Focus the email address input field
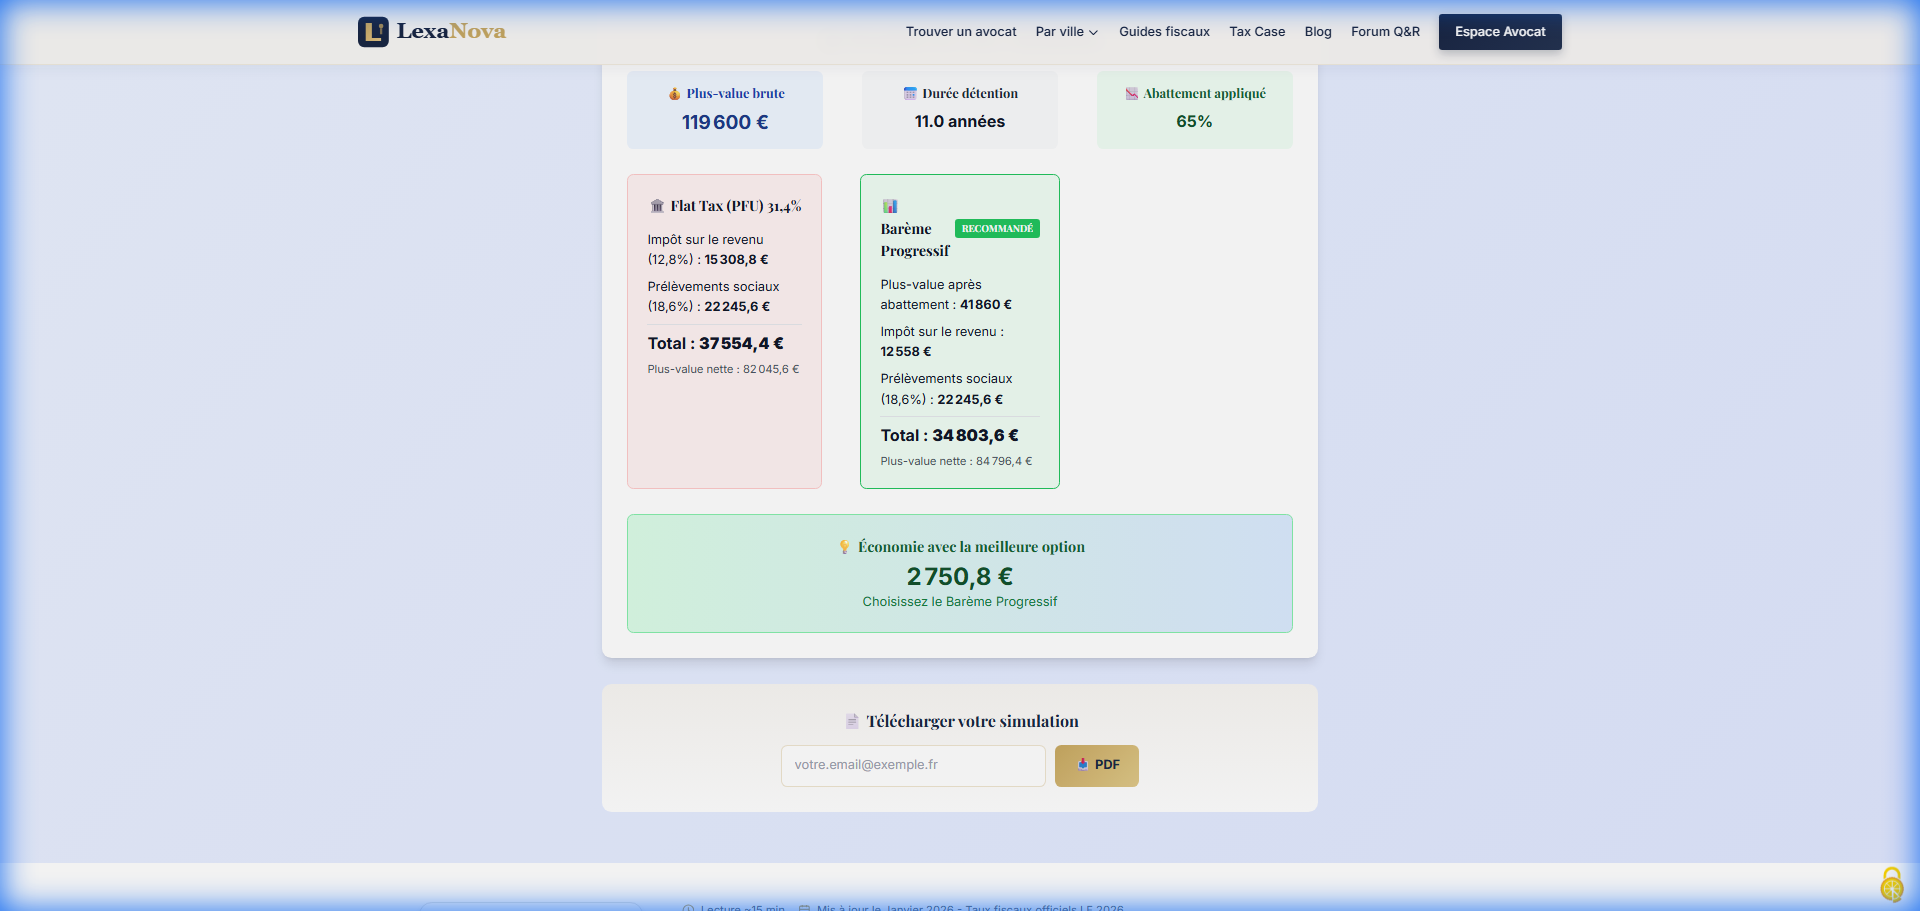1920x911 pixels. pos(913,765)
